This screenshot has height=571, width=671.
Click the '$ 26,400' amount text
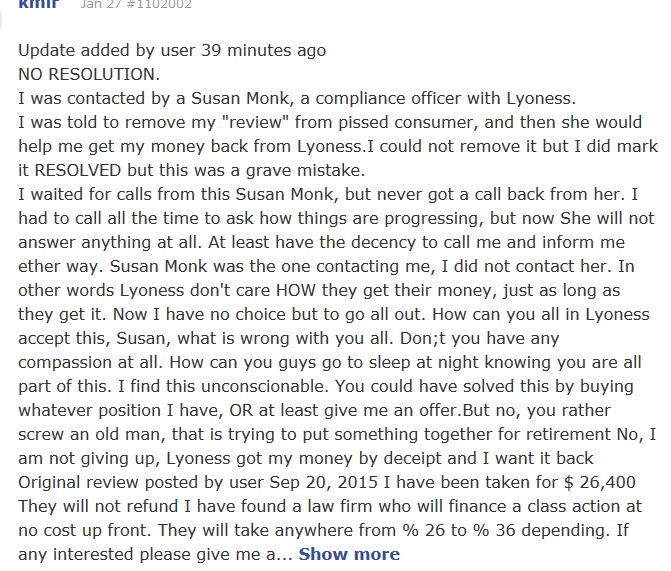tap(600, 482)
